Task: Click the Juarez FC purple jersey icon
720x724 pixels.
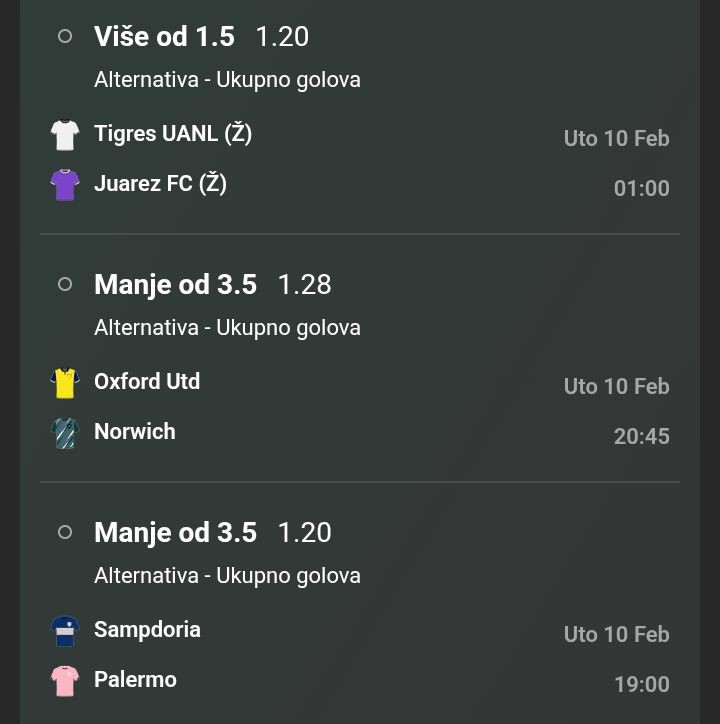Action: coord(65,185)
